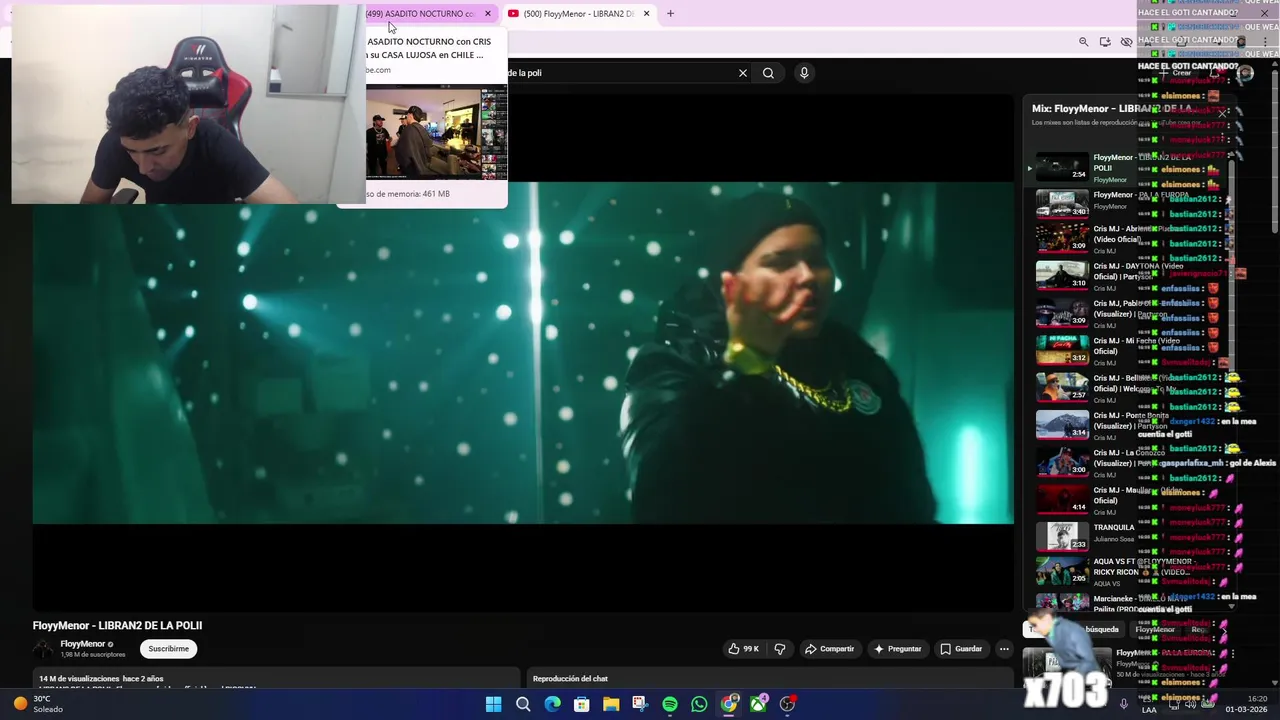Open WhatsApp from taskbar

(x=699, y=704)
